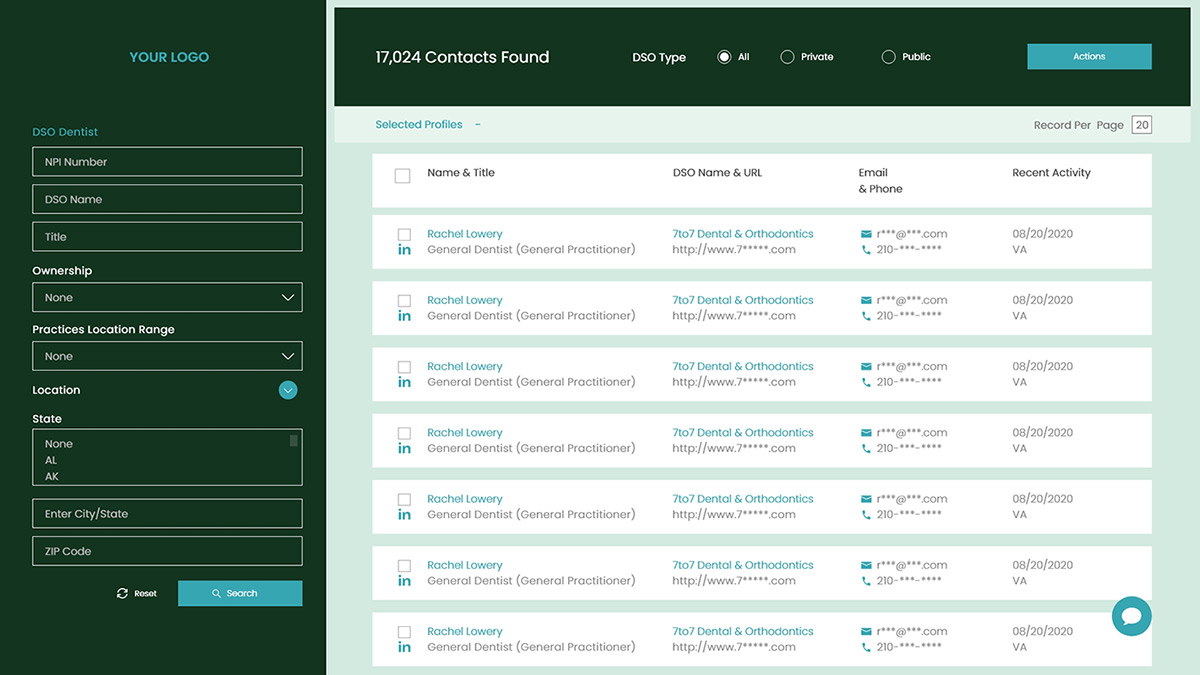Tick the first Rachel Lowery row checkbox
Screen dimensions: 1200x675
(404, 235)
